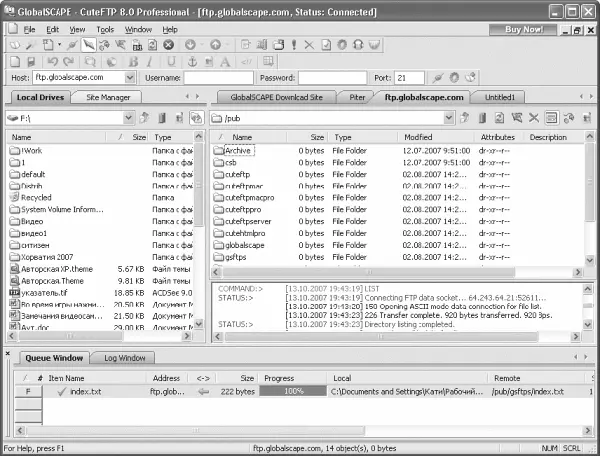This screenshot has height=456, width=600.
Task: Select the cuteftpserver remote folder
Action: click(248, 221)
